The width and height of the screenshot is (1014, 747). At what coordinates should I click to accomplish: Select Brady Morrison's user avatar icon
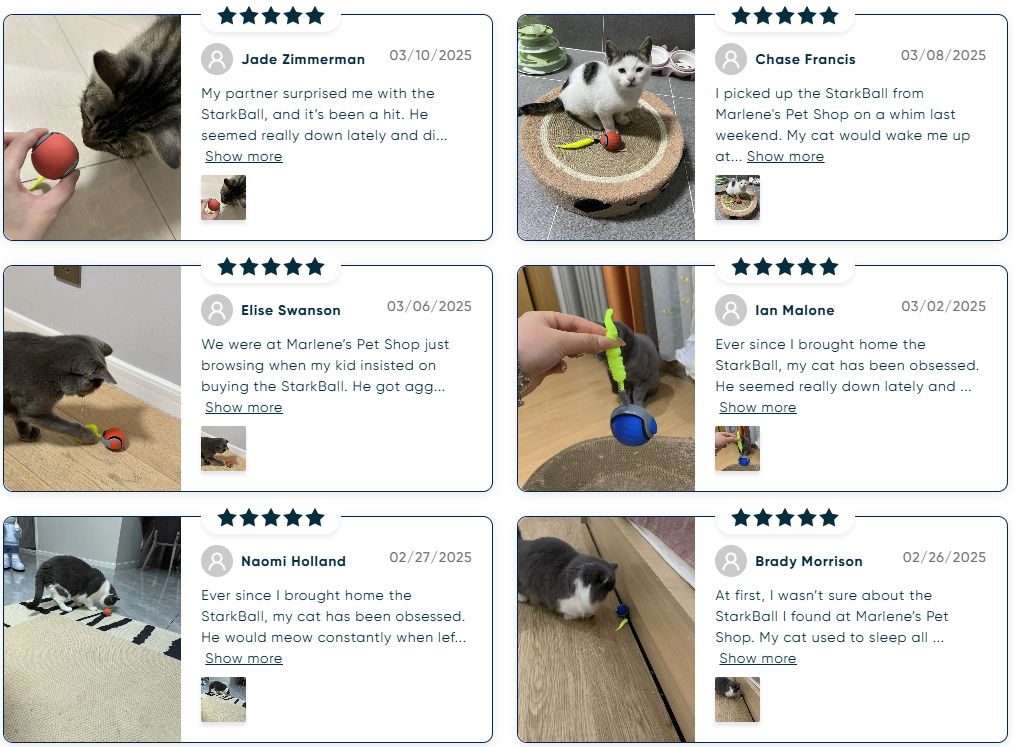[x=731, y=561]
